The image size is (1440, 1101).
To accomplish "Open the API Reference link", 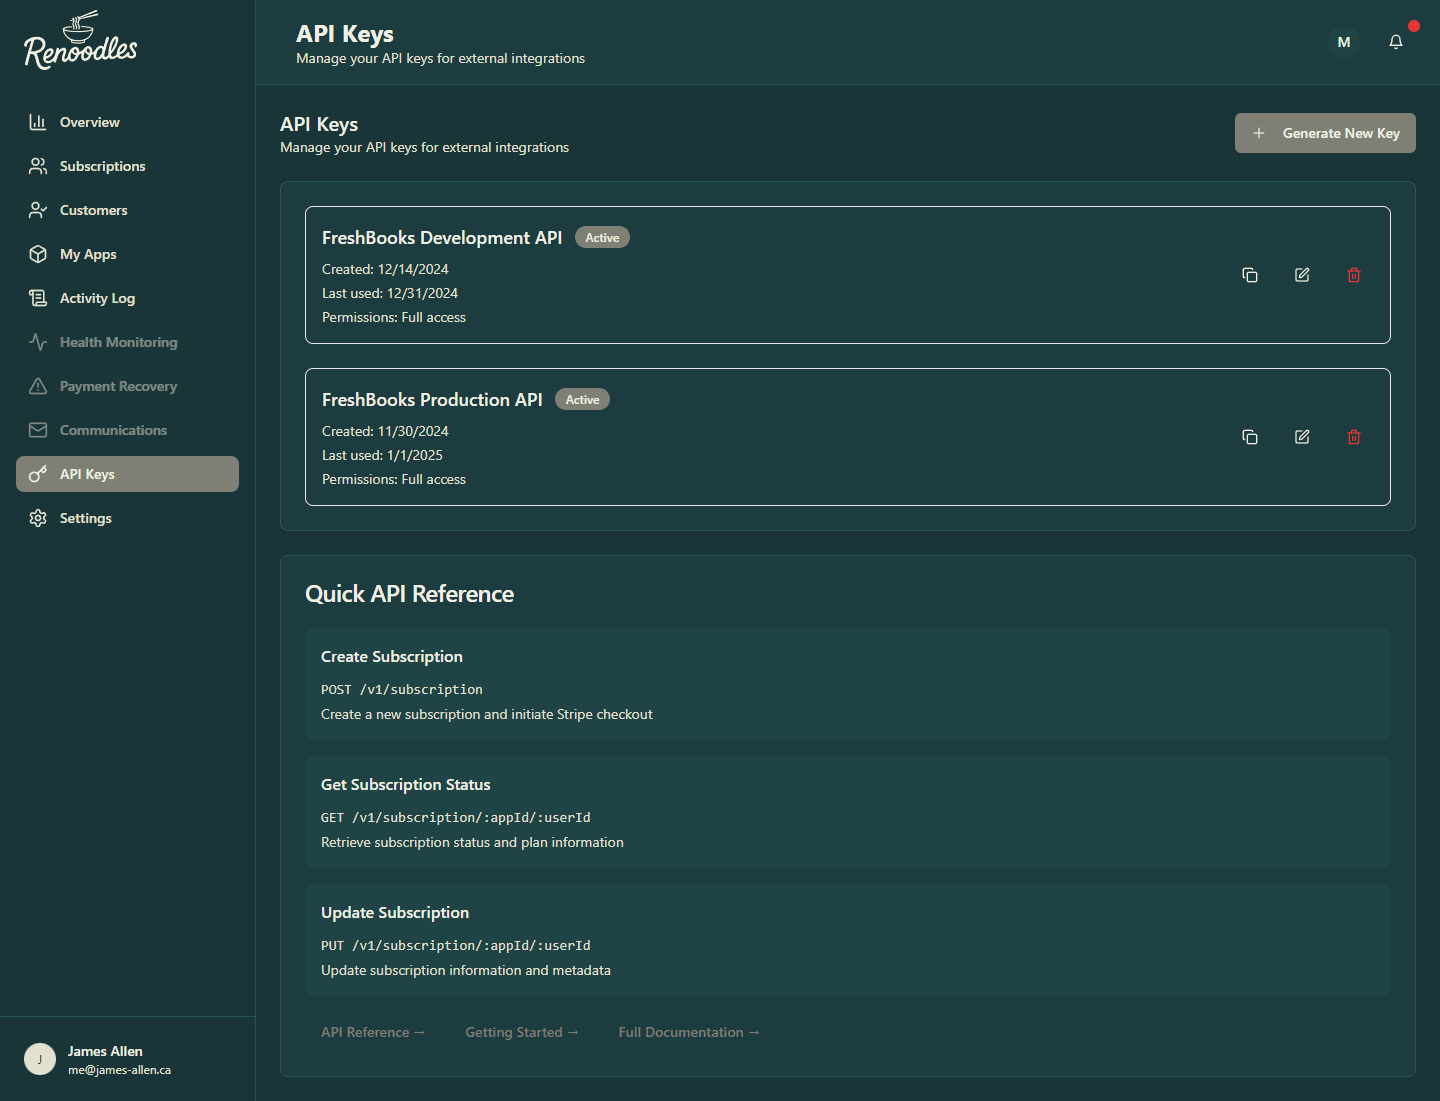I will coord(372,1031).
